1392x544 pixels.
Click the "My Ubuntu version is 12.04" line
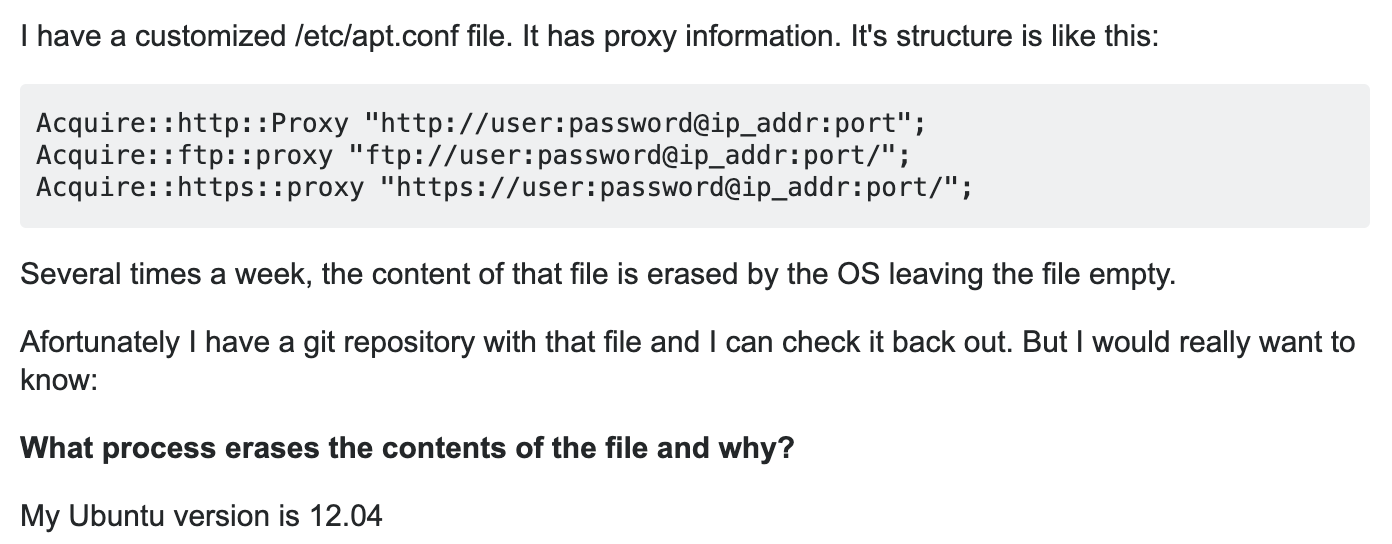[x=201, y=516]
